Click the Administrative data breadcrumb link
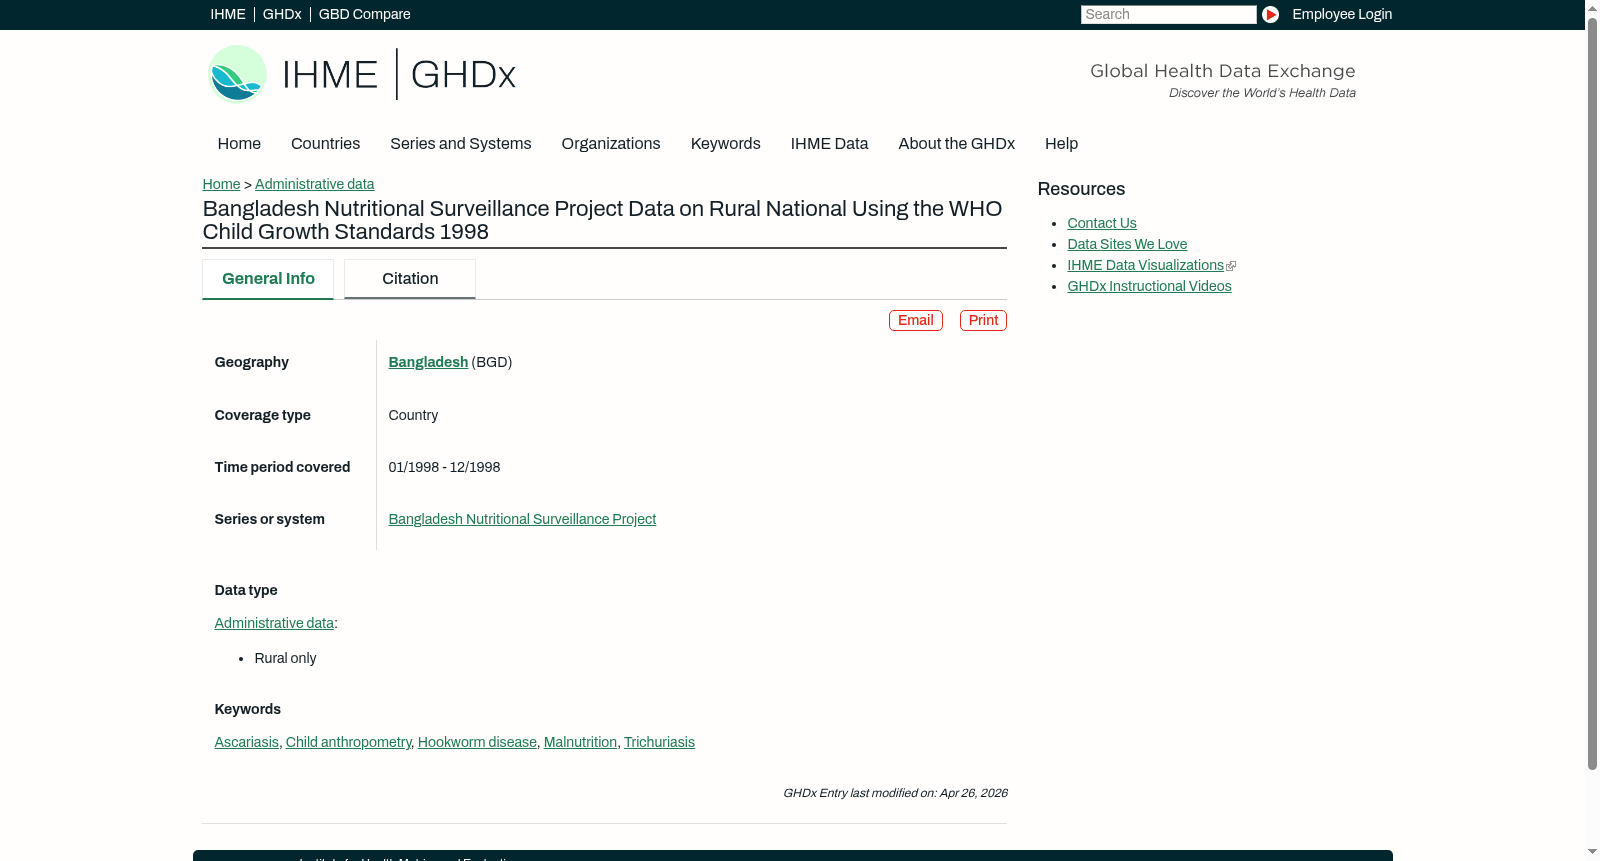The width and height of the screenshot is (1600, 861). click(x=315, y=184)
